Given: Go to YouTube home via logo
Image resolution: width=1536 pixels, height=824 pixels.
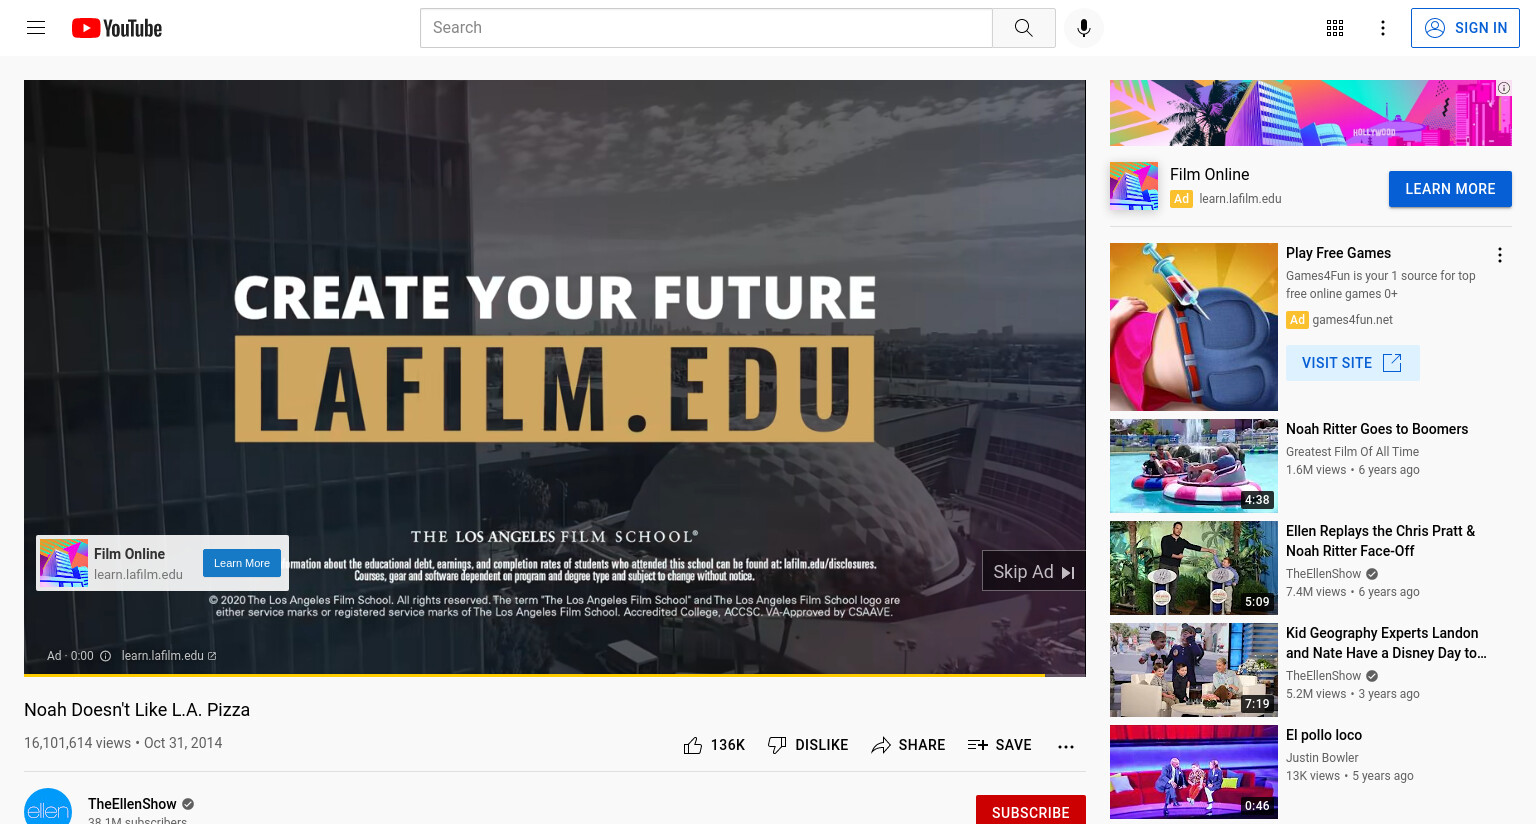Looking at the screenshot, I should coord(117,28).
